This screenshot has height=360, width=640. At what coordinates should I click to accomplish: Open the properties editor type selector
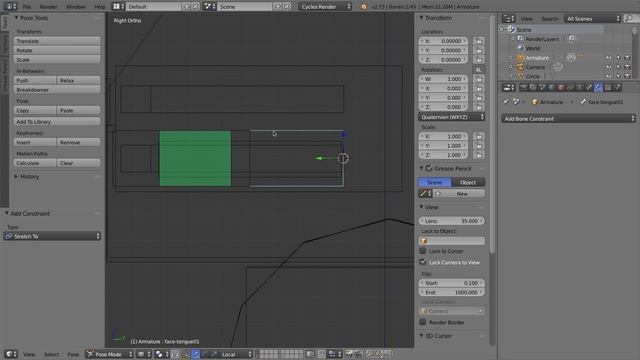[x=509, y=87]
